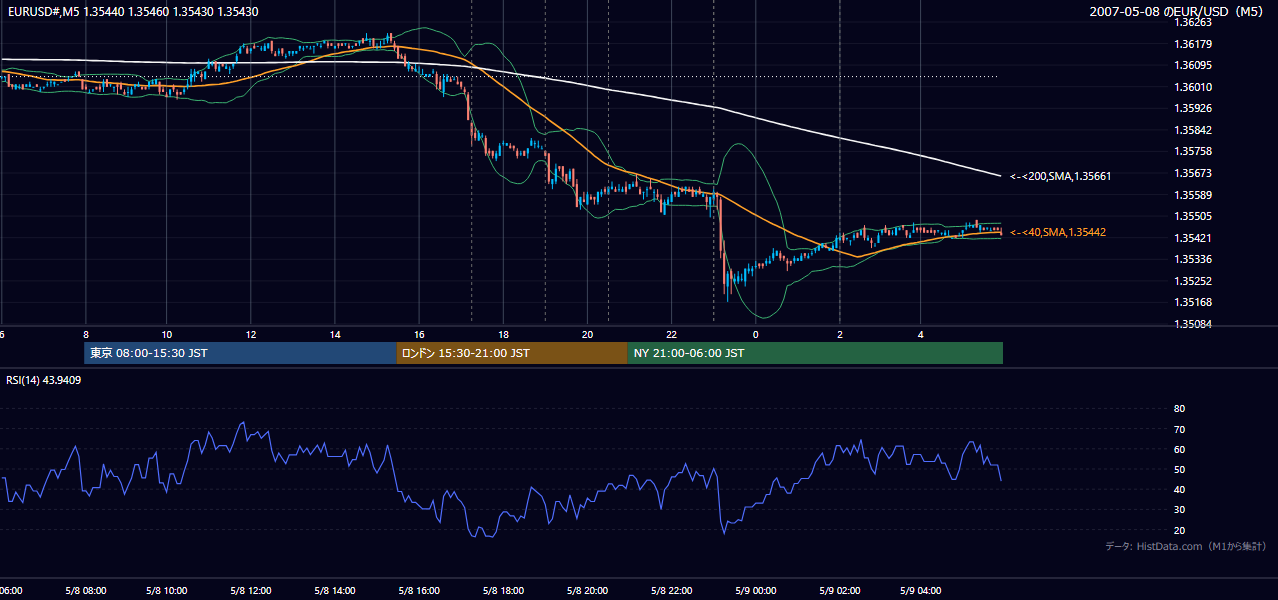1278x600 pixels.
Task: Select the 5/8 16:00 time label
Action: click(419, 591)
